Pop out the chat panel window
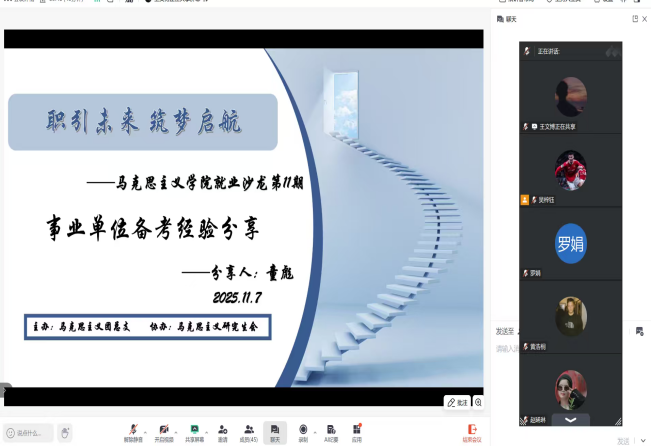651x446 pixels. point(634,19)
